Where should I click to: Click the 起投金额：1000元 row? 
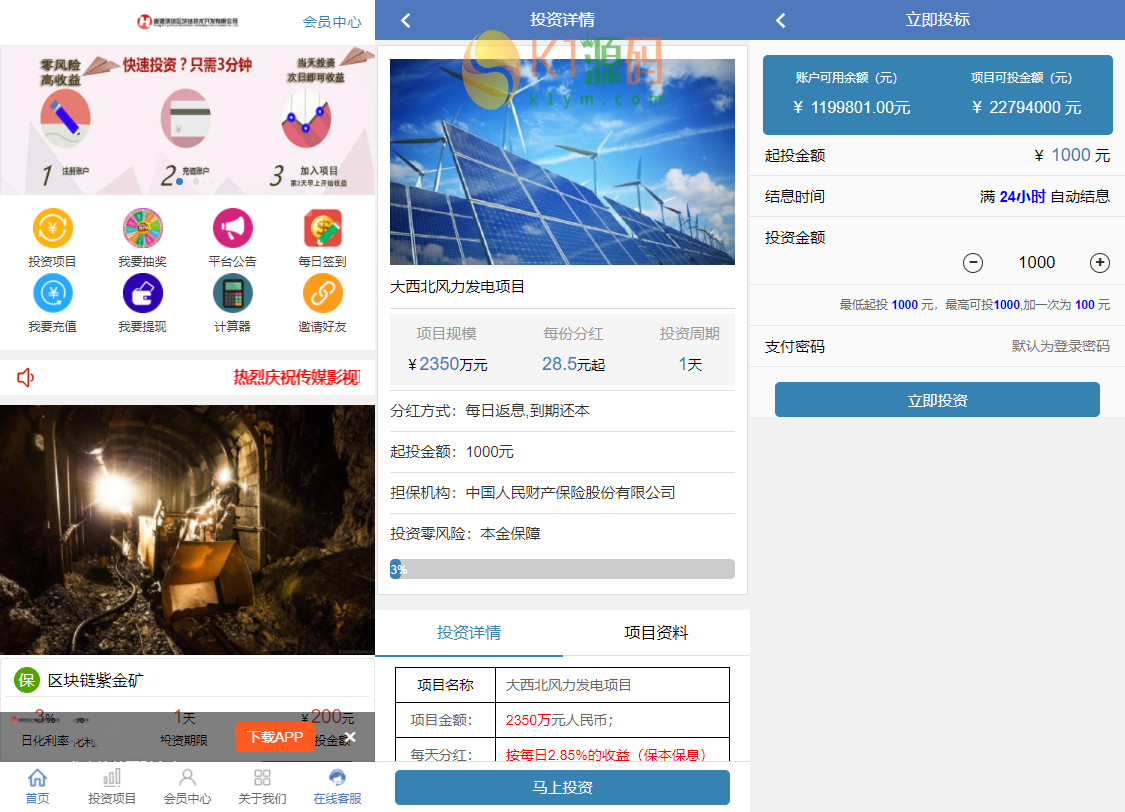[562, 452]
